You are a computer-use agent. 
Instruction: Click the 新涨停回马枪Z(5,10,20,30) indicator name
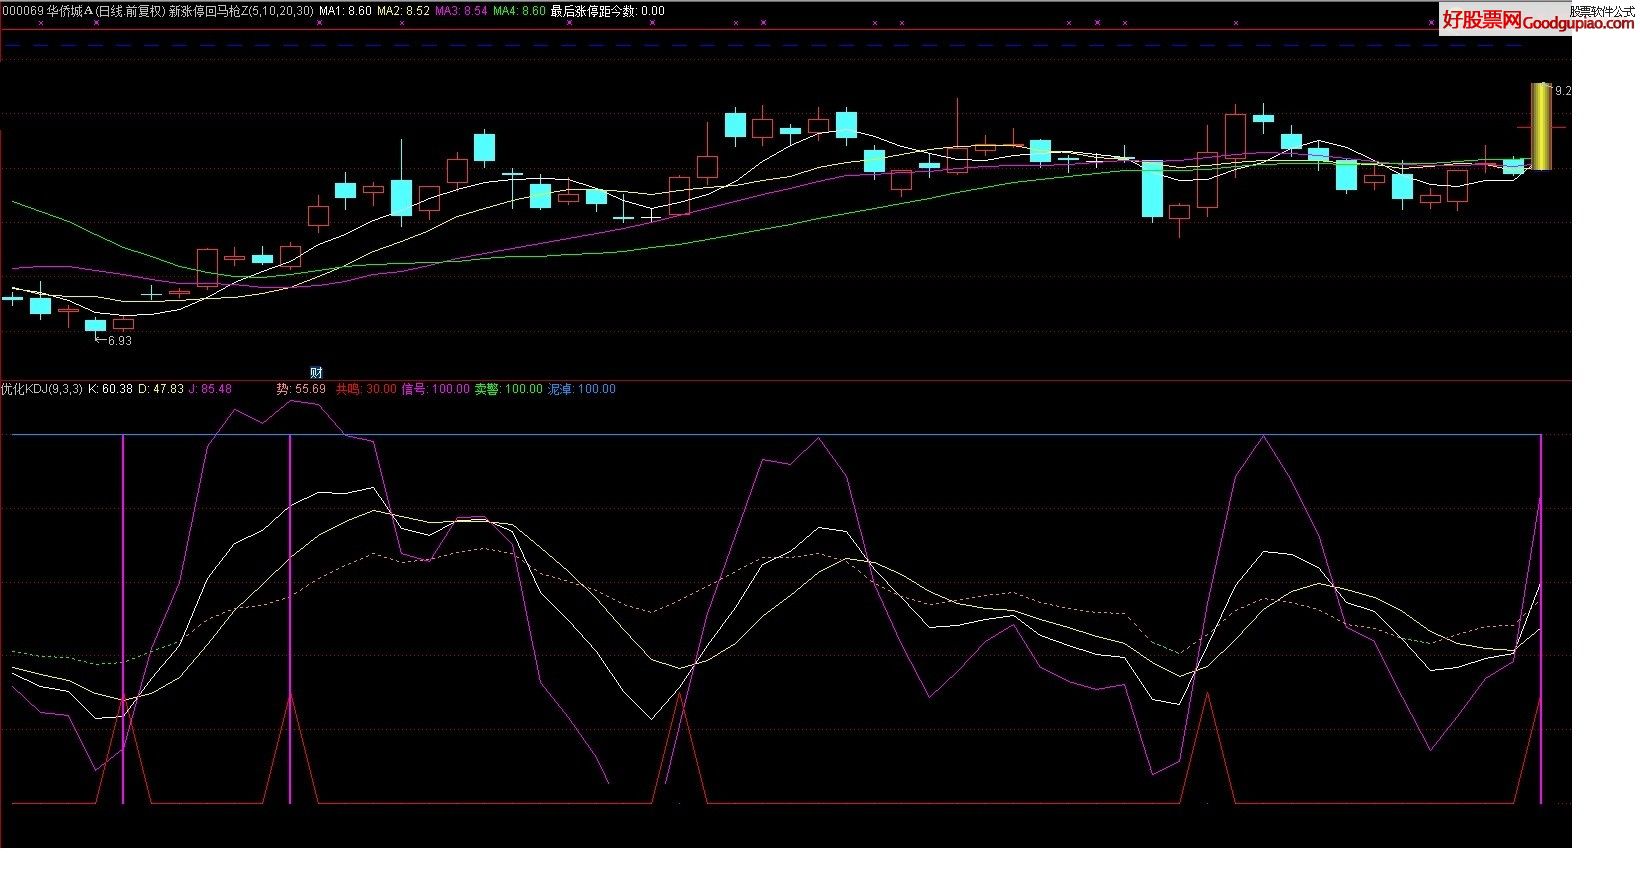click(x=240, y=11)
